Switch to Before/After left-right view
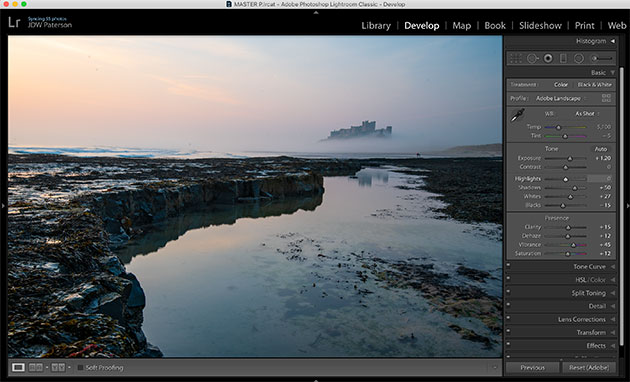 tap(35, 367)
